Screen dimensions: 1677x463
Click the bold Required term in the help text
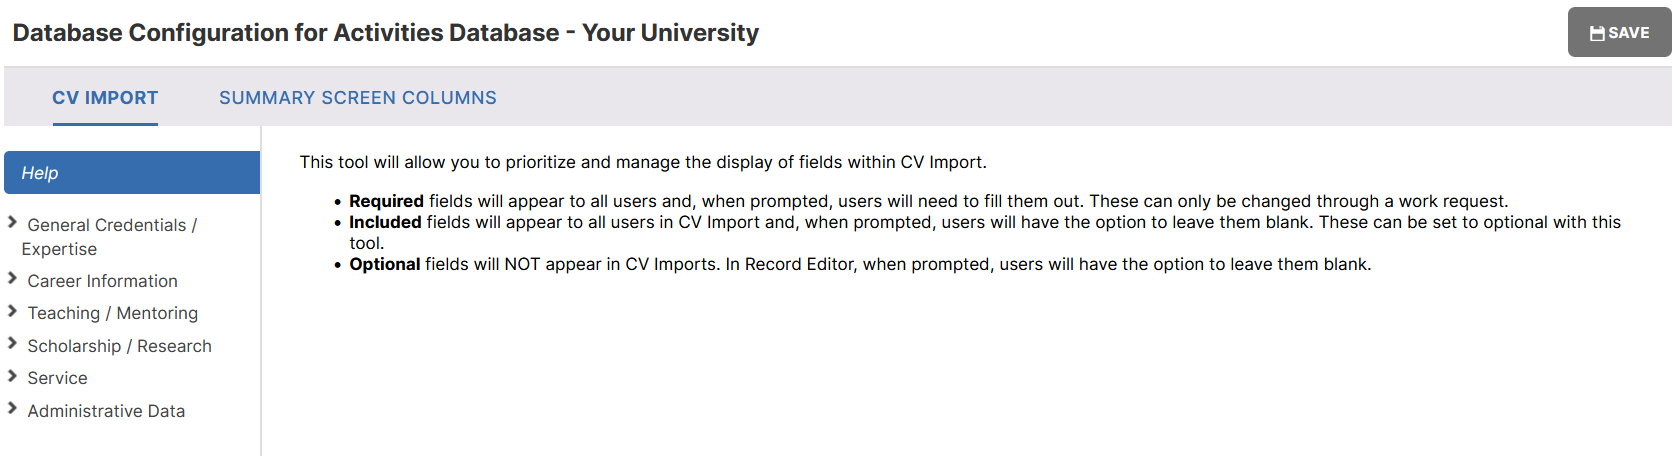click(386, 201)
